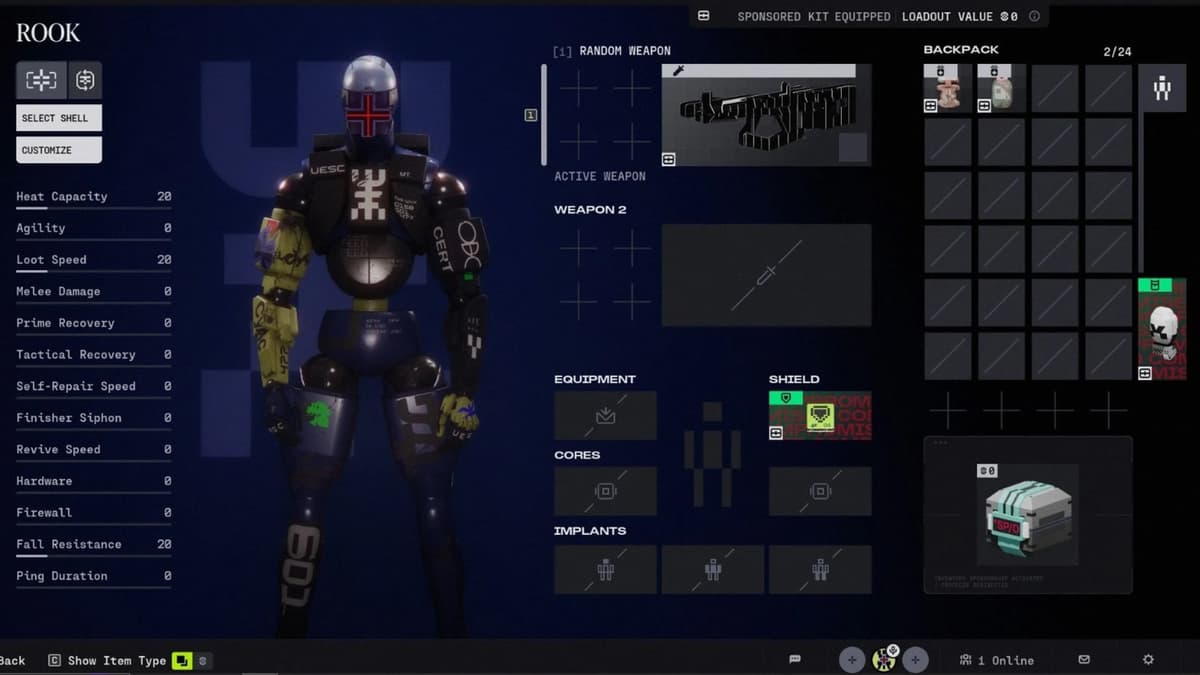This screenshot has height=675, width=1200.
Task: Open the settings gear in the bottom bar
Action: pyautogui.click(x=1148, y=660)
